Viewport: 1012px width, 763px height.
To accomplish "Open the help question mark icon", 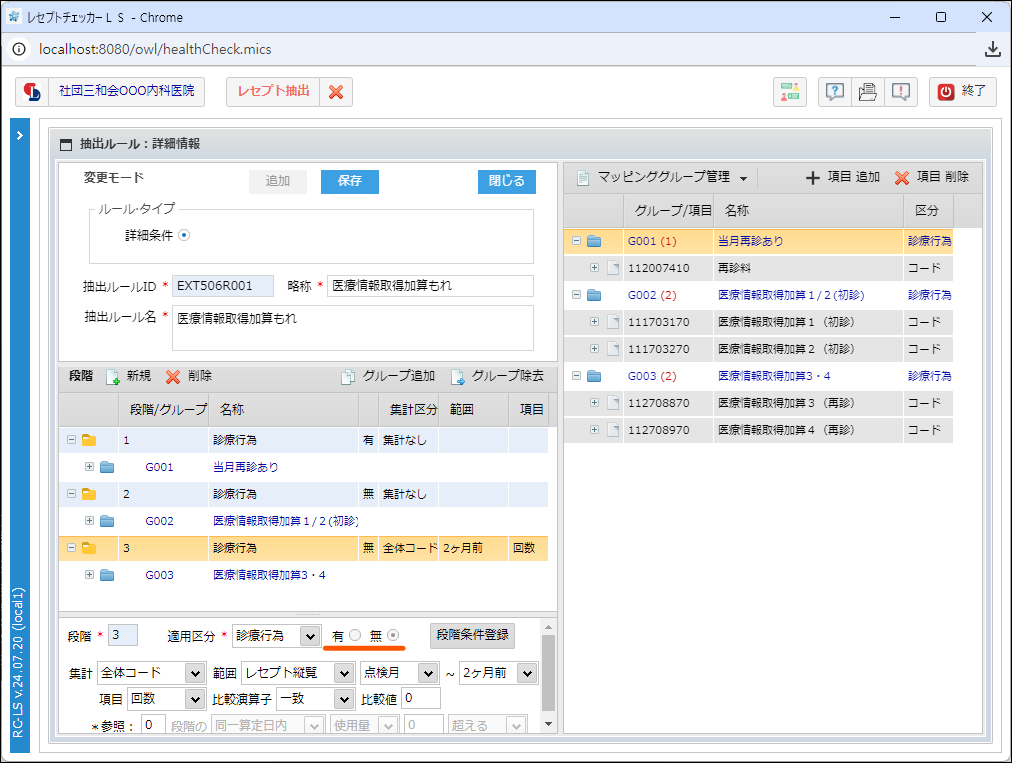I will click(835, 92).
